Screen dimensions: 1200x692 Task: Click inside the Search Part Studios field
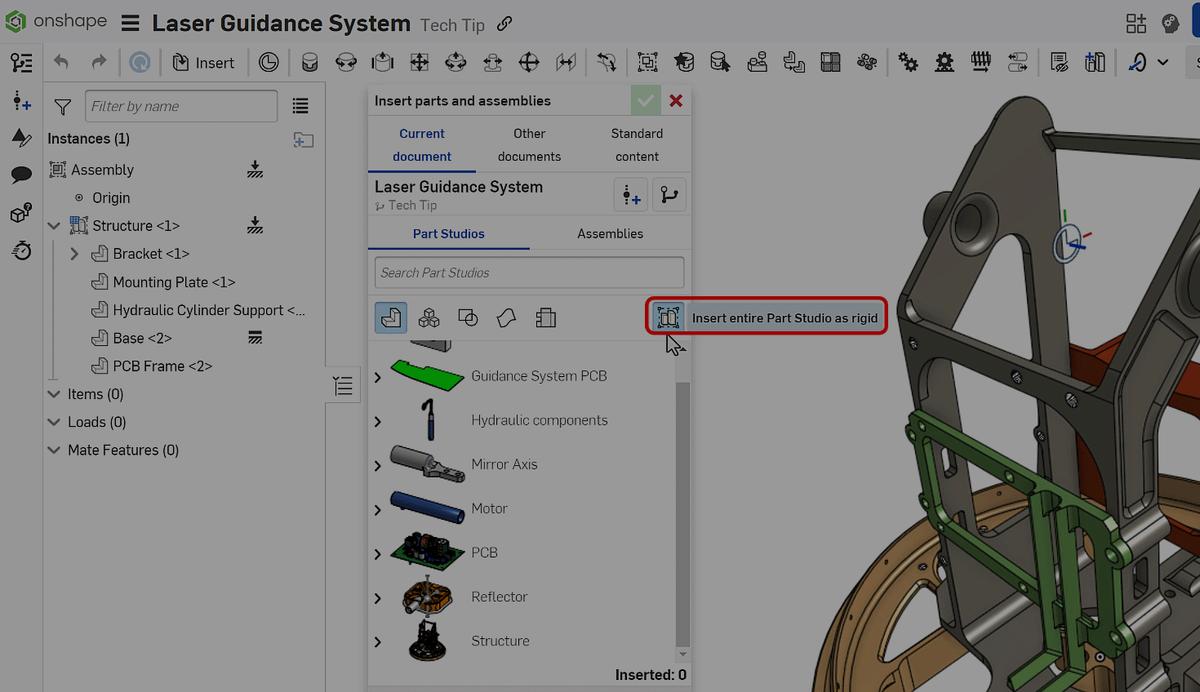(x=528, y=272)
